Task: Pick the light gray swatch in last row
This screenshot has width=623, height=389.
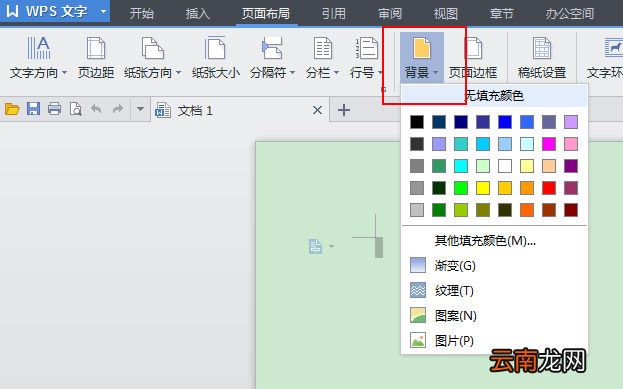Action: pyautogui.click(x=417, y=210)
